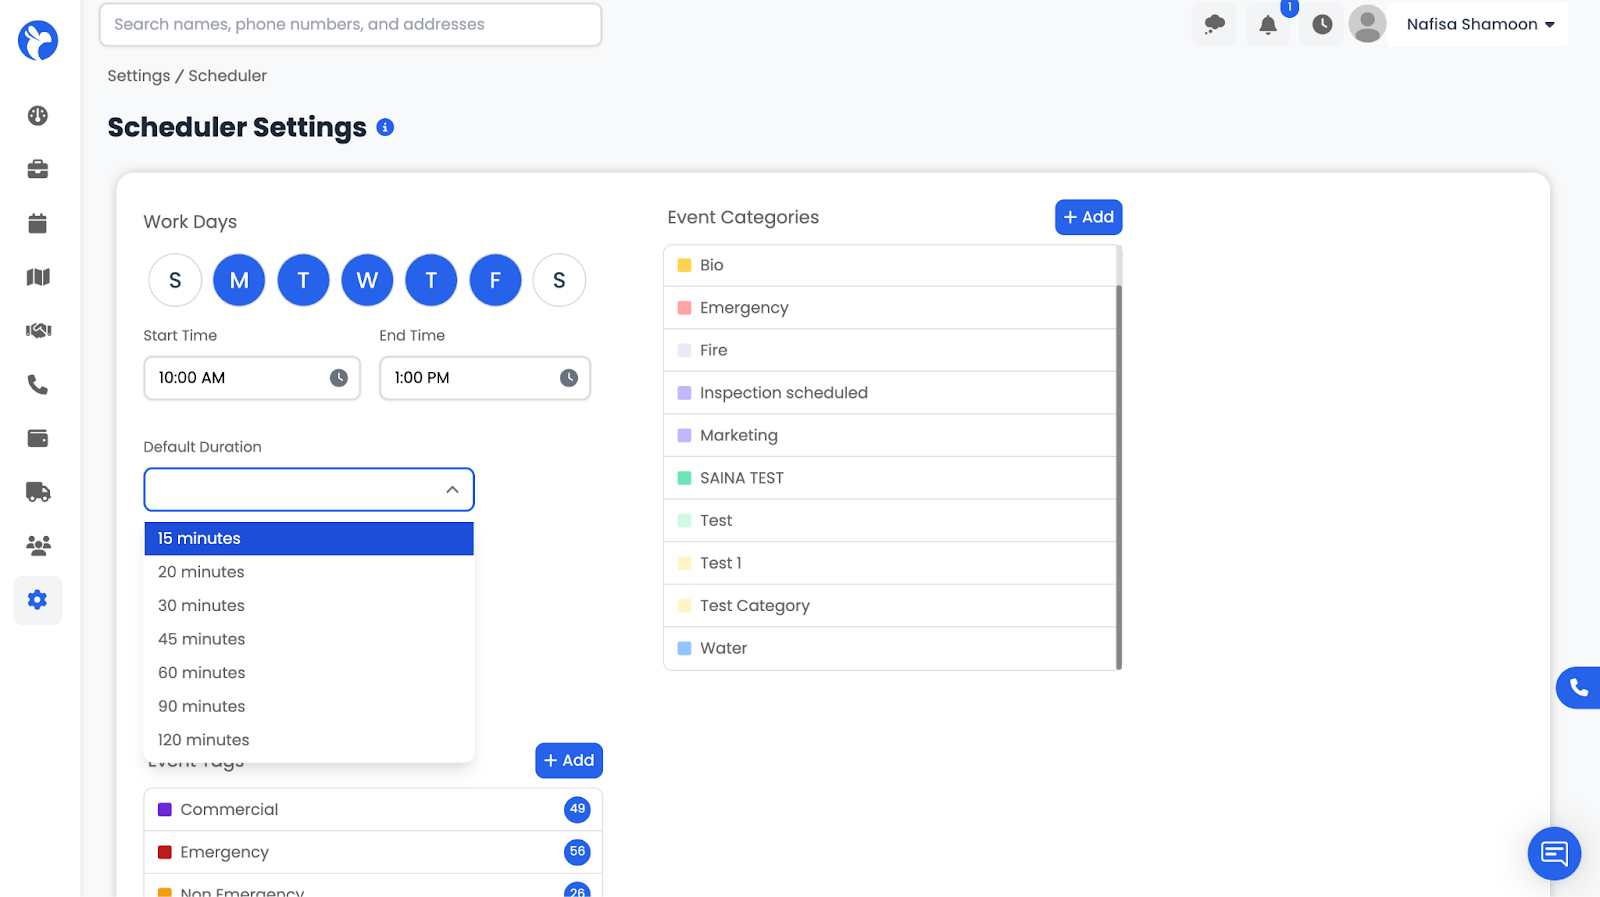Viewport: 1600px width, 897px height.
Task: Toggle Monday in Work Days
Action: (239, 280)
